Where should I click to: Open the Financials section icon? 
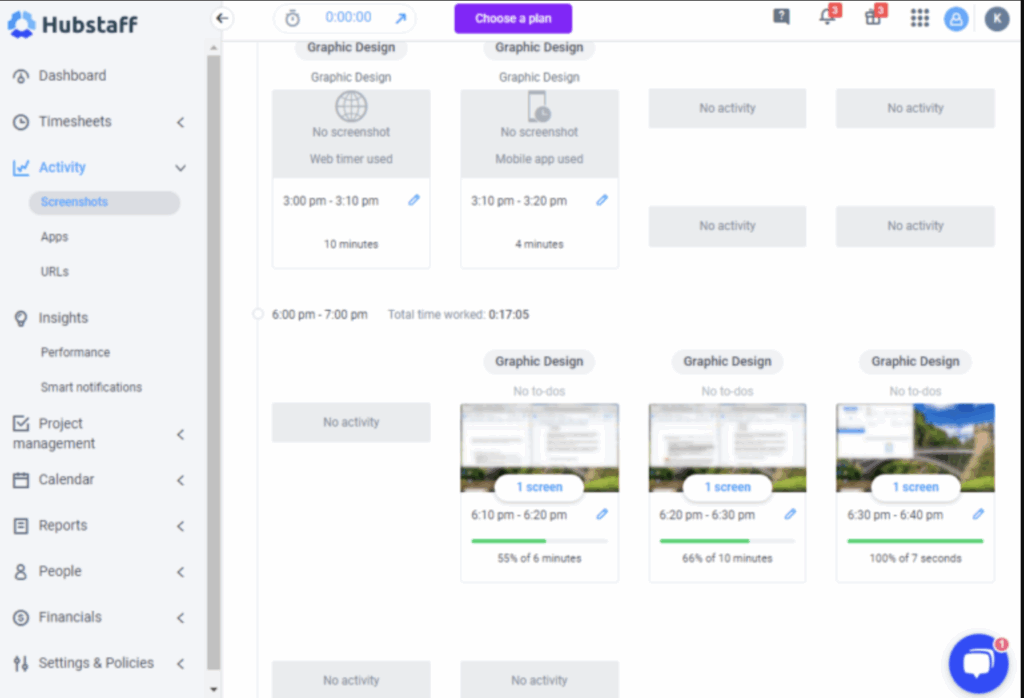tap(20, 617)
